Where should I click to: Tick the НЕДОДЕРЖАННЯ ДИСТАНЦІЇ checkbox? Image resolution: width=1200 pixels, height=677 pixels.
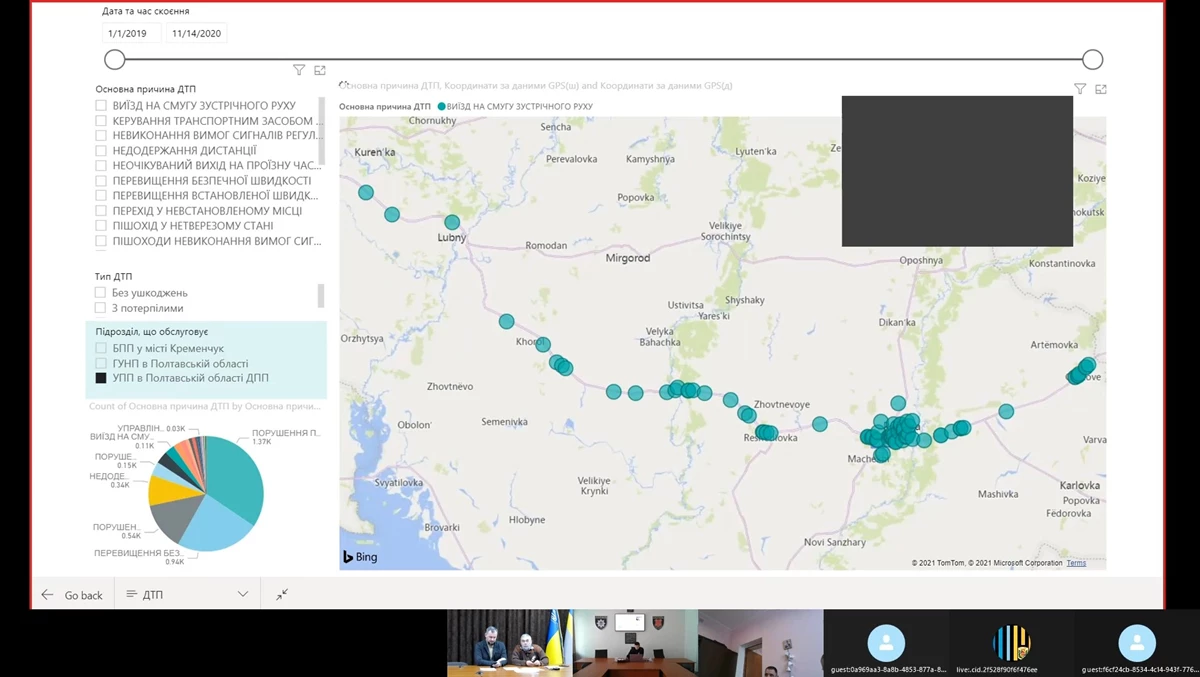pos(101,151)
